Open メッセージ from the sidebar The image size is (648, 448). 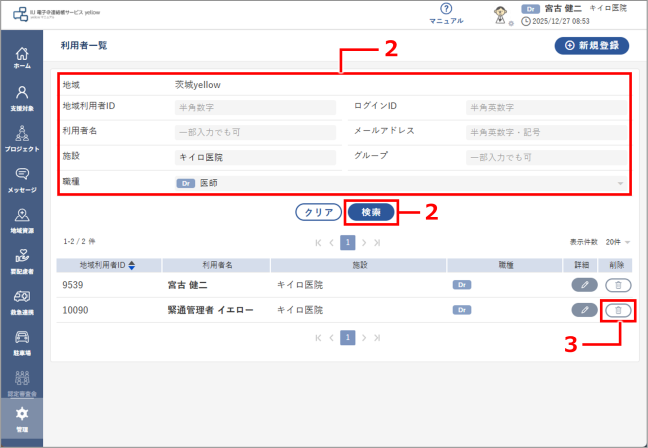click(22, 179)
